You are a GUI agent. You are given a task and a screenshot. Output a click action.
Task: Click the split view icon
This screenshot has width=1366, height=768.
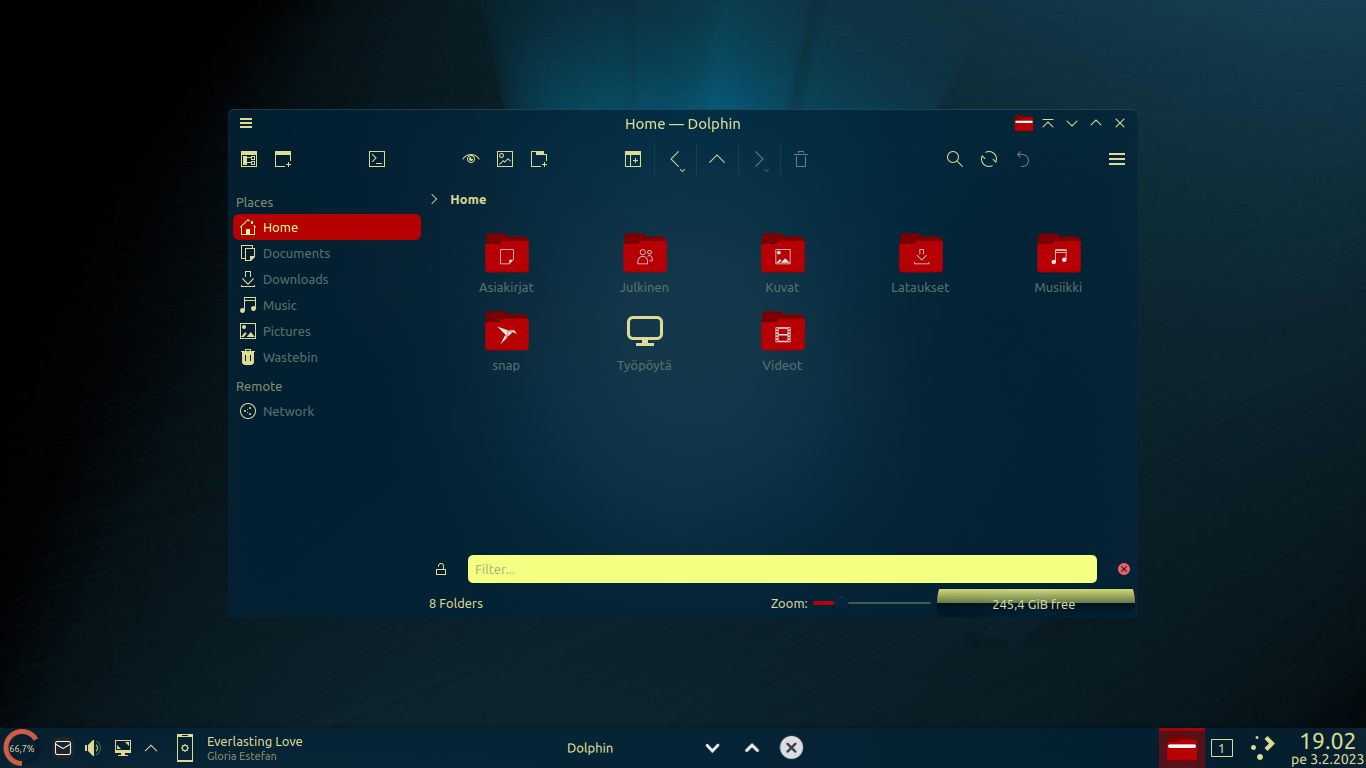click(x=633, y=159)
